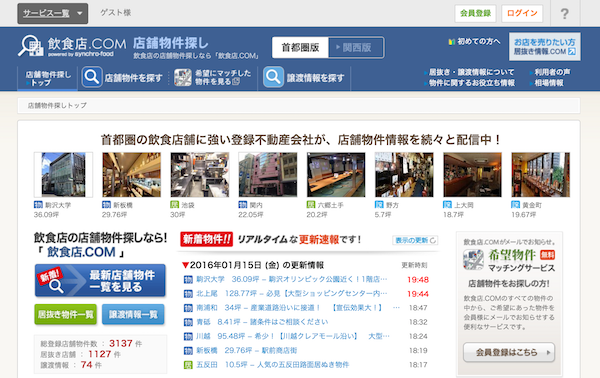Click the map icon for 希望にマッチした物件を見る
The image size is (600, 378).
coord(183,77)
